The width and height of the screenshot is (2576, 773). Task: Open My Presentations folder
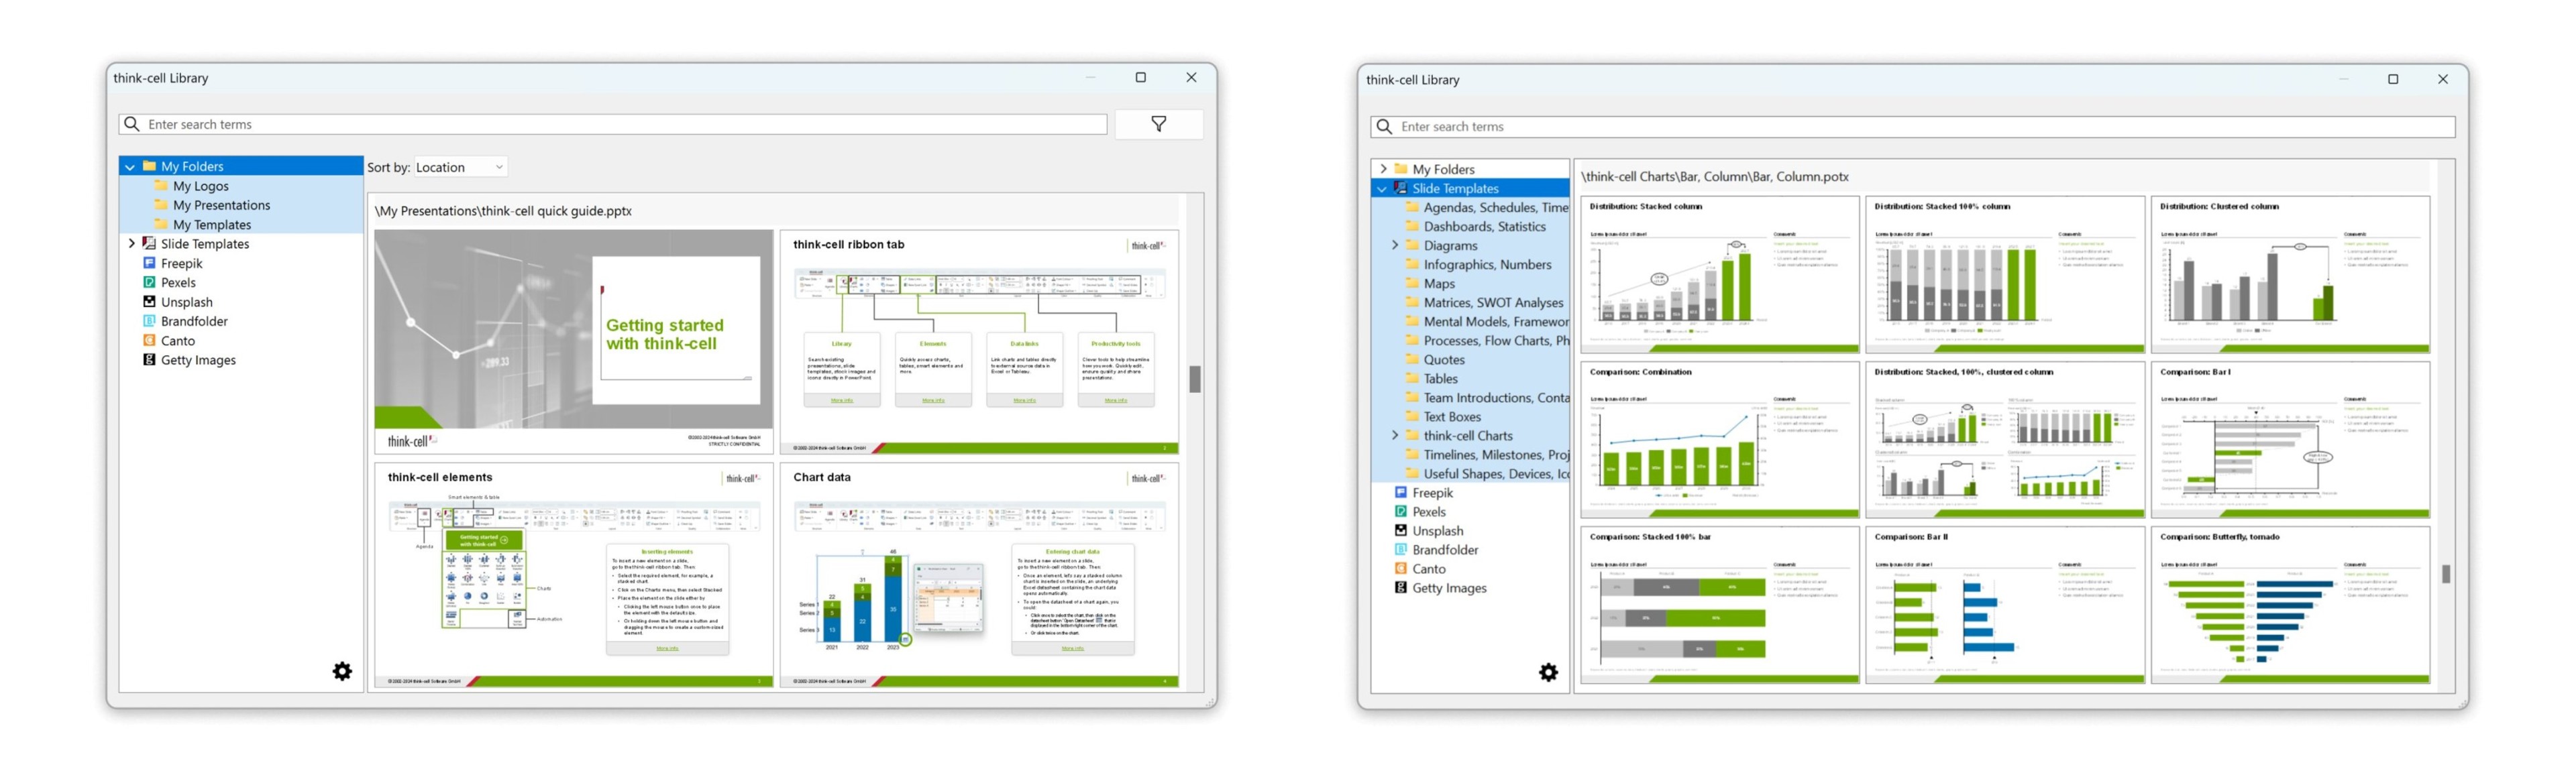221,205
